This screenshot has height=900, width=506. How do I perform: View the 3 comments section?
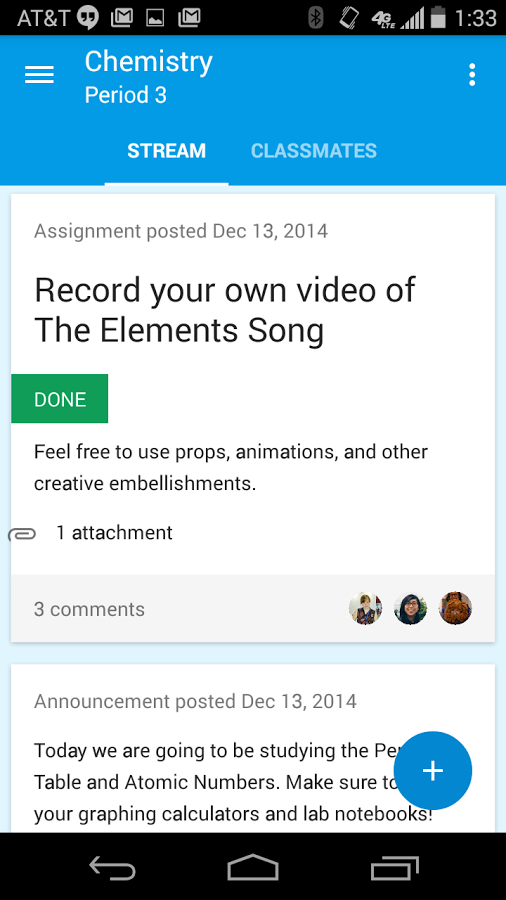(89, 609)
